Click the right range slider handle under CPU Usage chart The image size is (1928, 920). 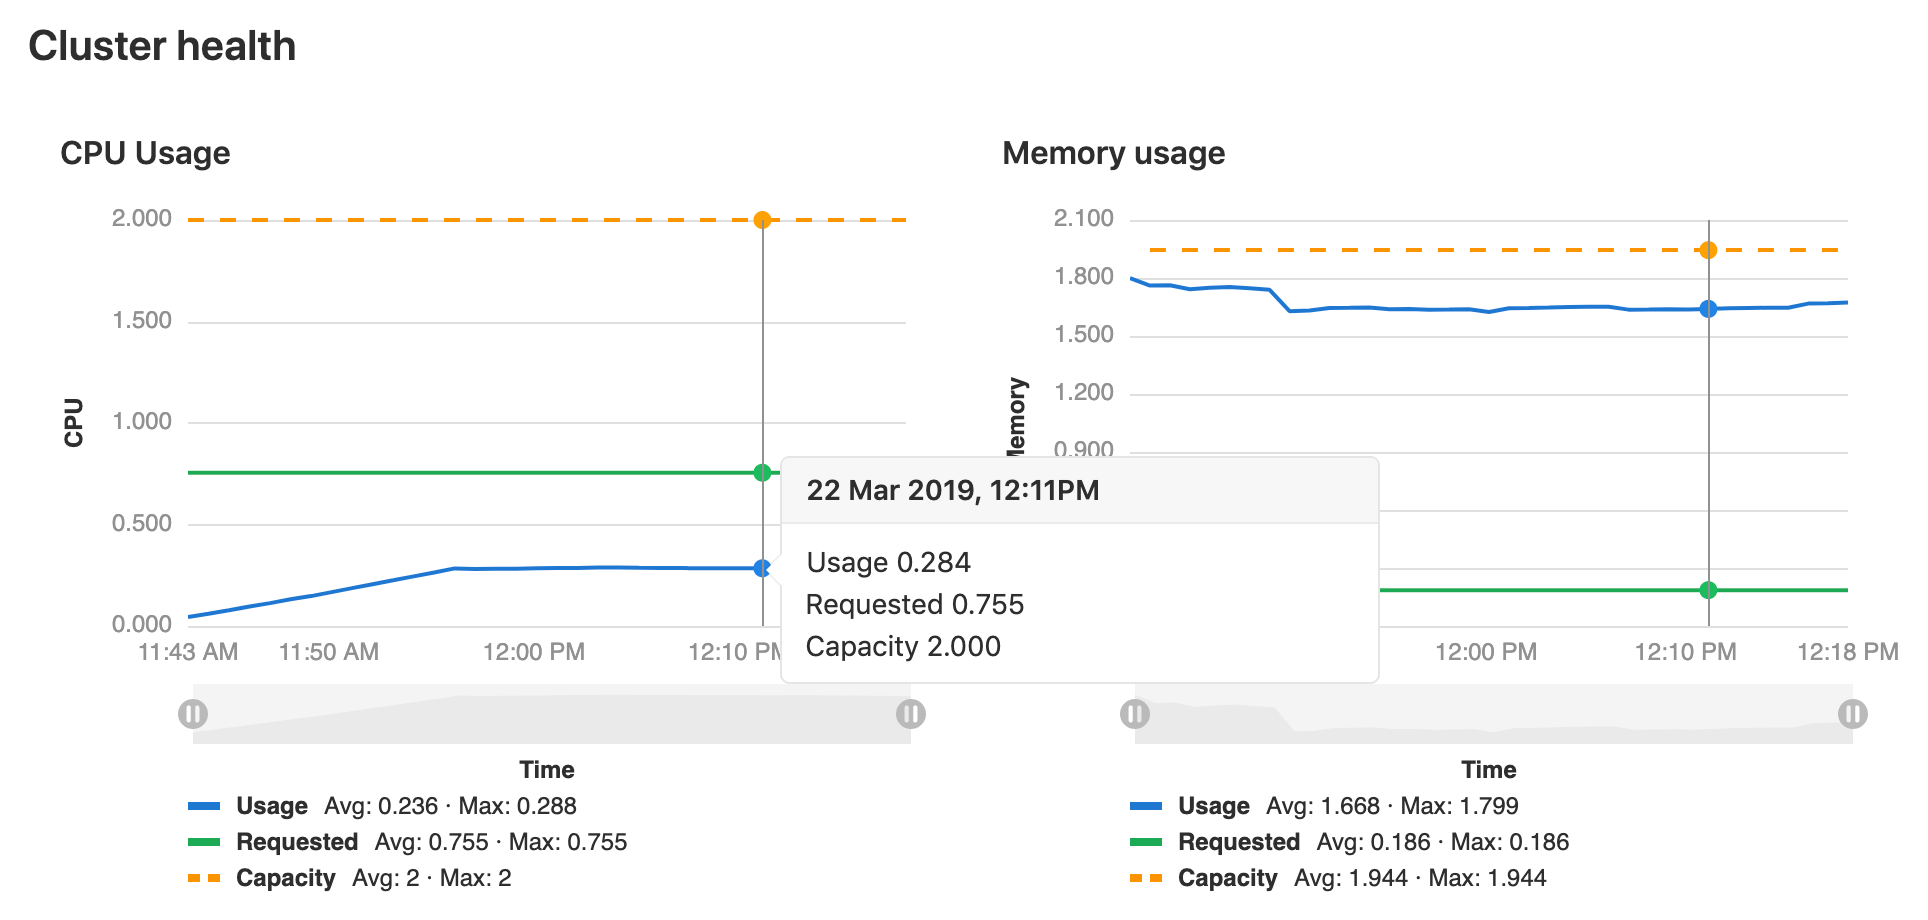pyautogui.click(x=909, y=713)
